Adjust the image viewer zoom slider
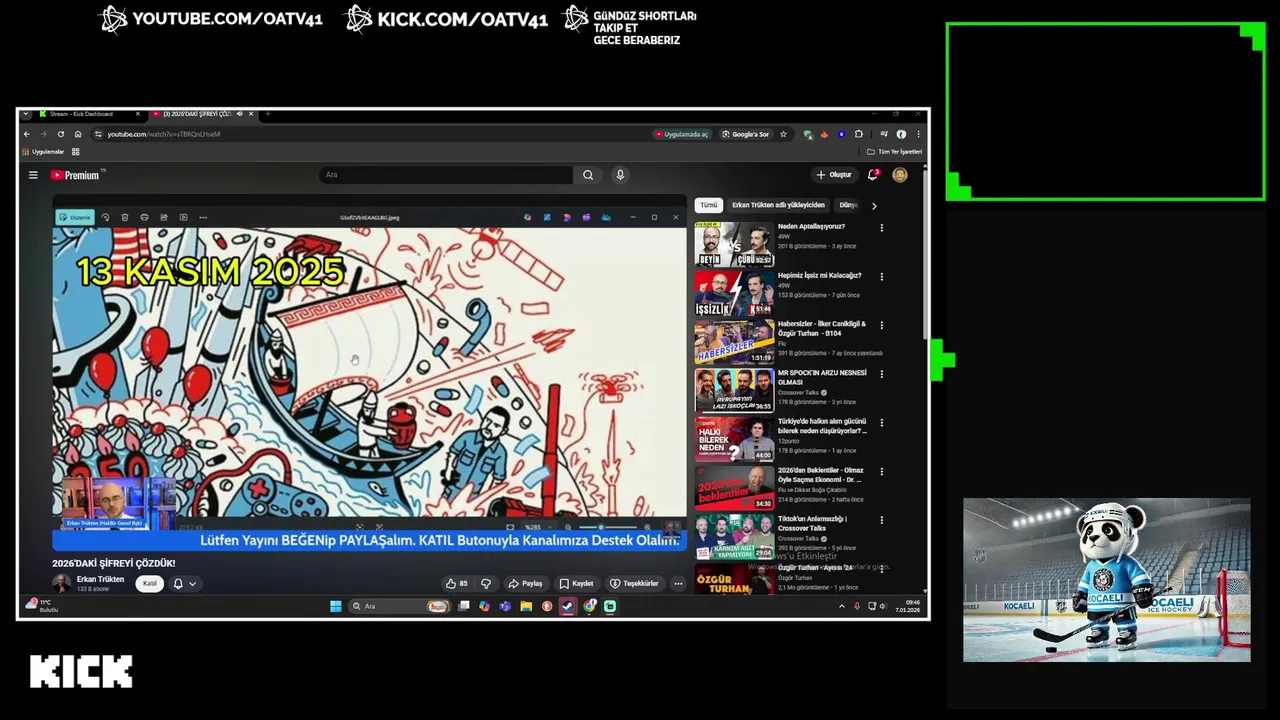 (x=608, y=527)
